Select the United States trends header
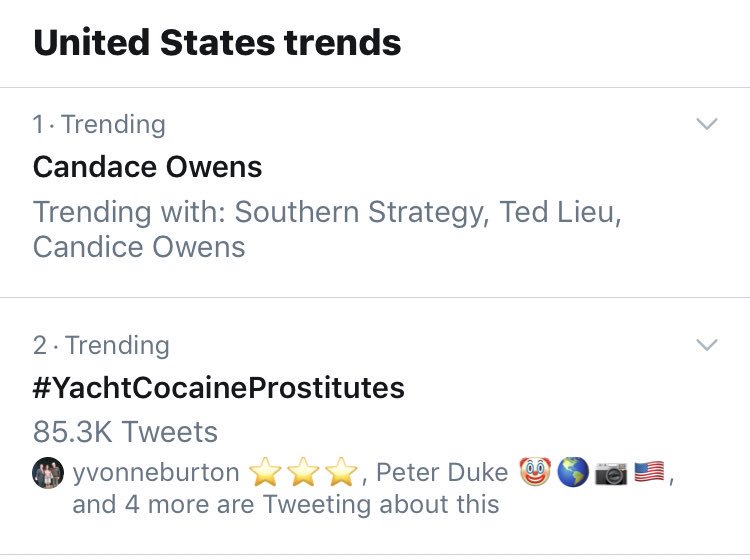This screenshot has width=750, height=560. [217, 43]
